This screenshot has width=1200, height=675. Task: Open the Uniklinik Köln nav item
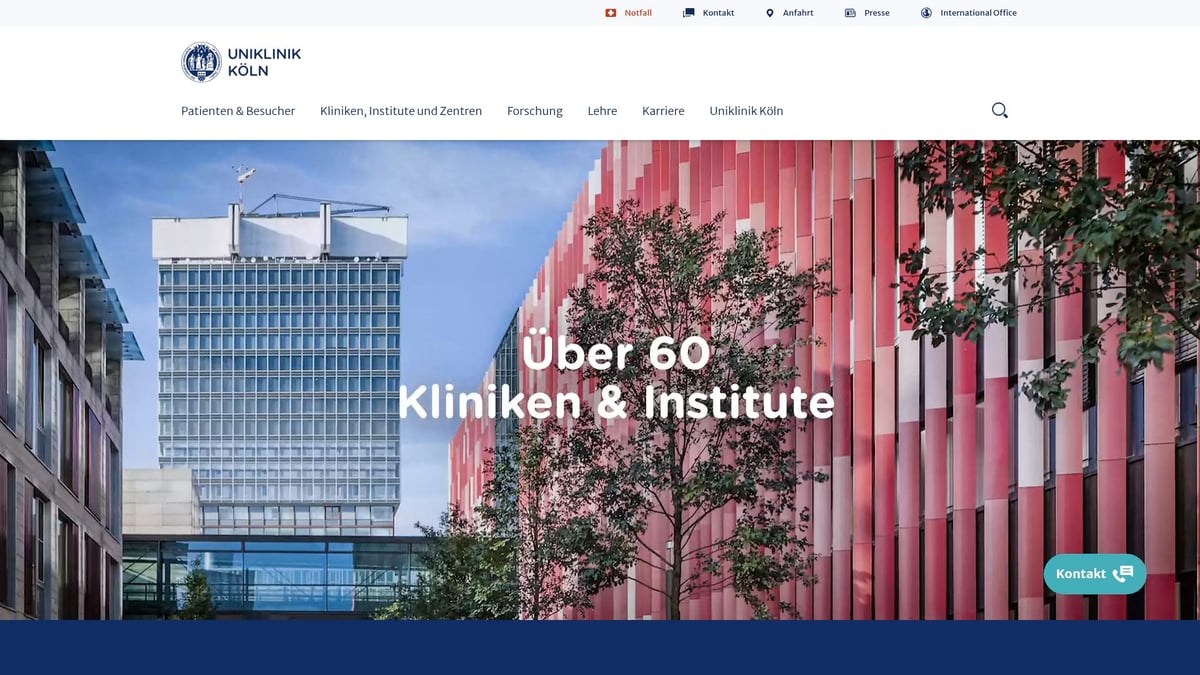[x=746, y=110]
